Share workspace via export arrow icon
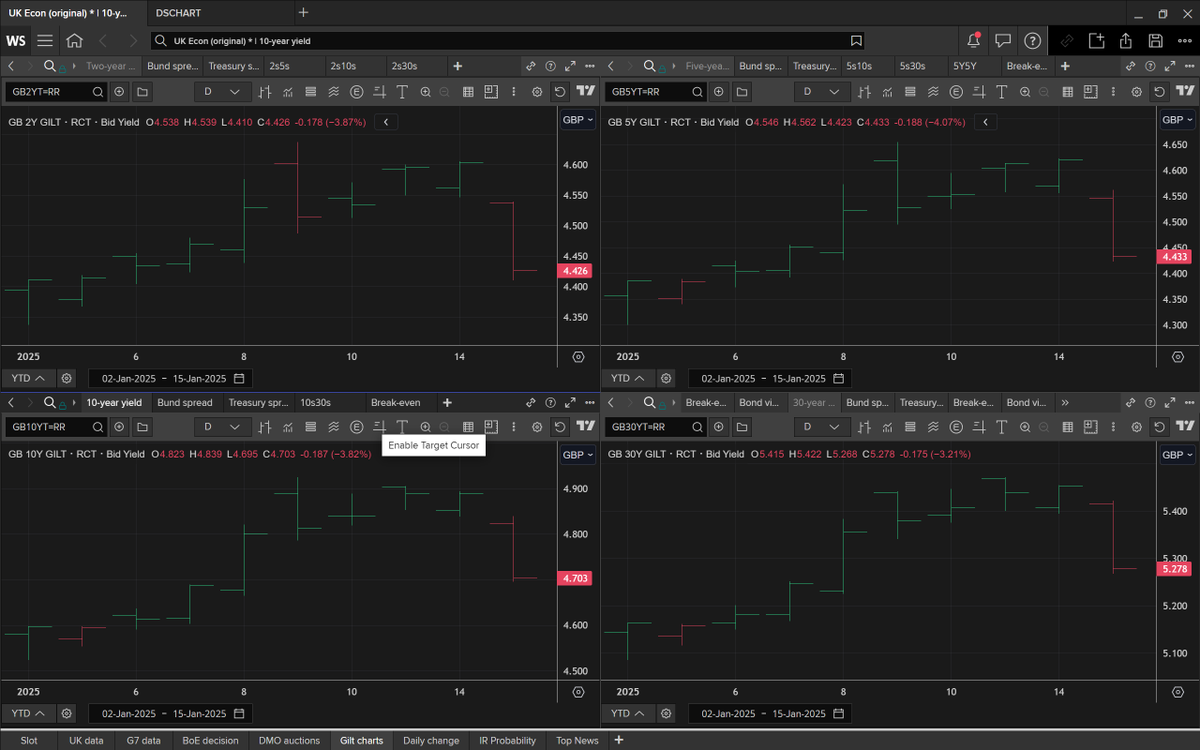 click(x=1126, y=41)
